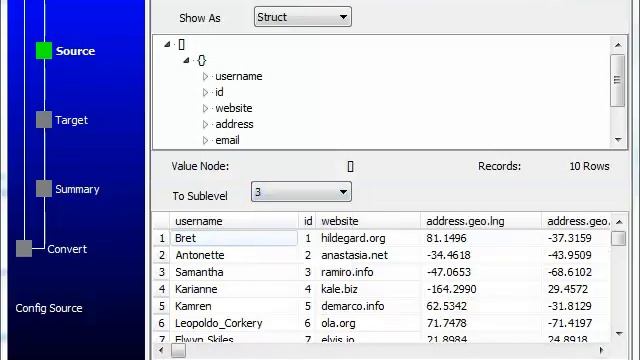Select row header number 4
Image resolution: width=640 pixels, height=360 pixels.
point(162,289)
